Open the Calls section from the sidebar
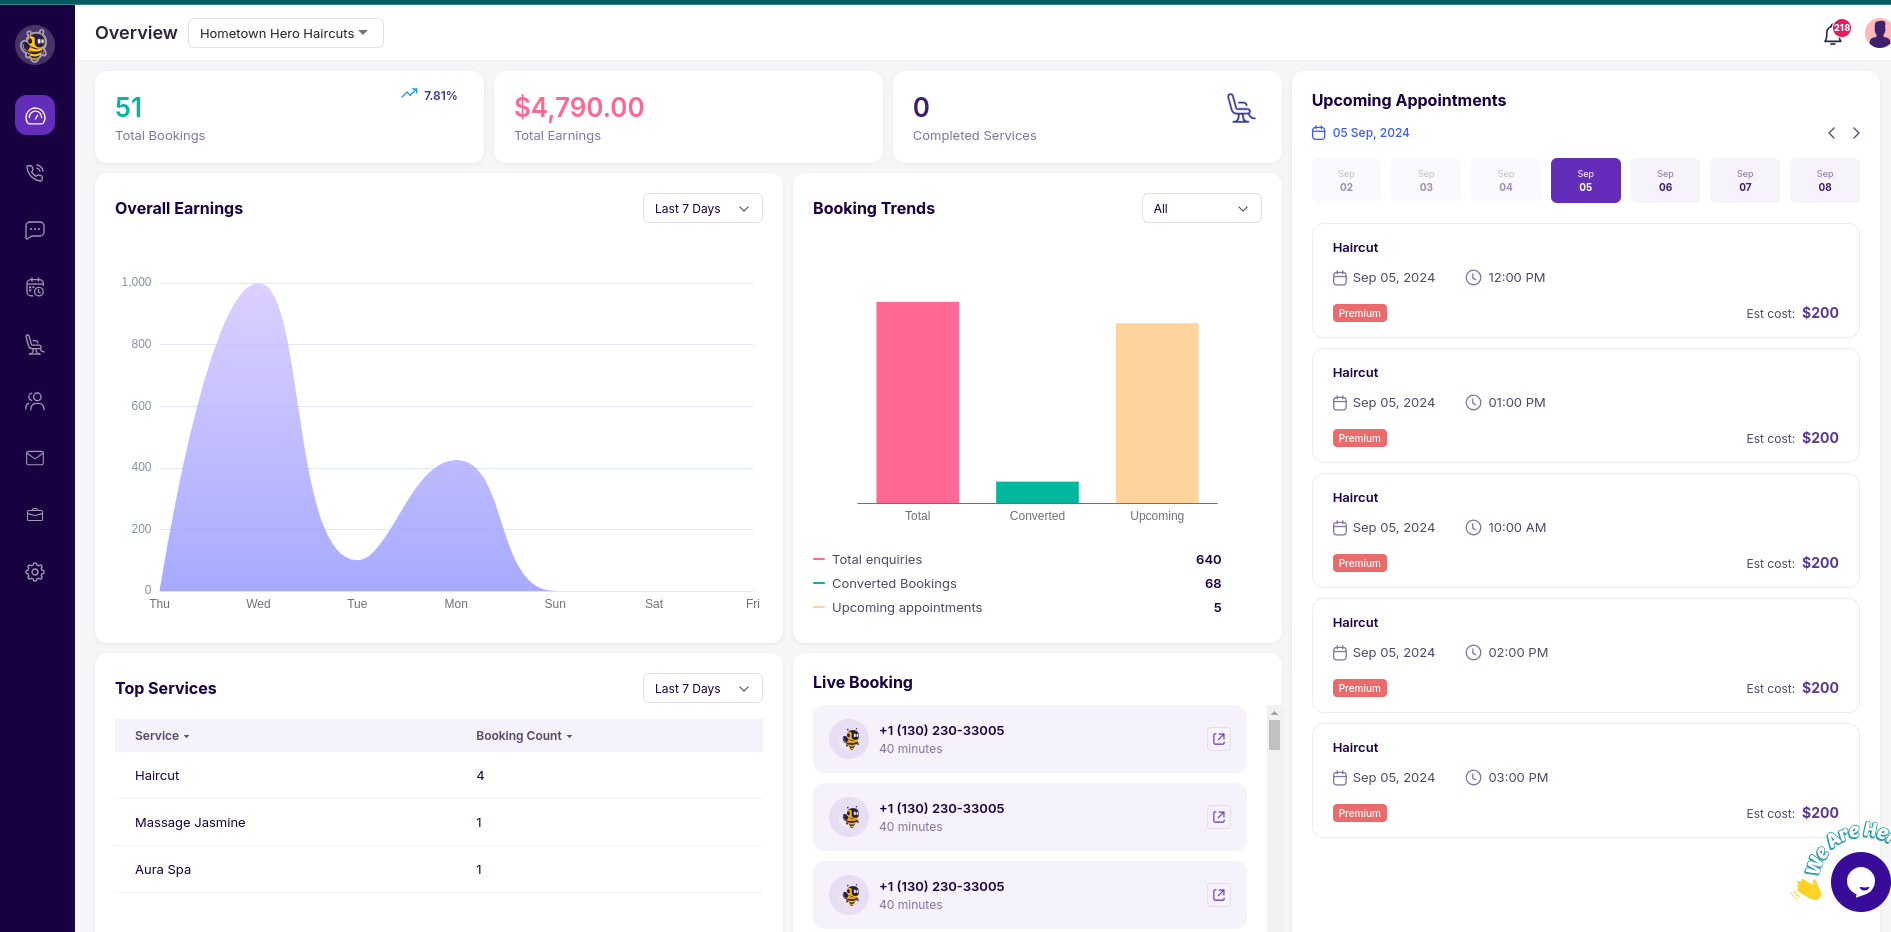Image resolution: width=1891 pixels, height=932 pixels. 35,172
